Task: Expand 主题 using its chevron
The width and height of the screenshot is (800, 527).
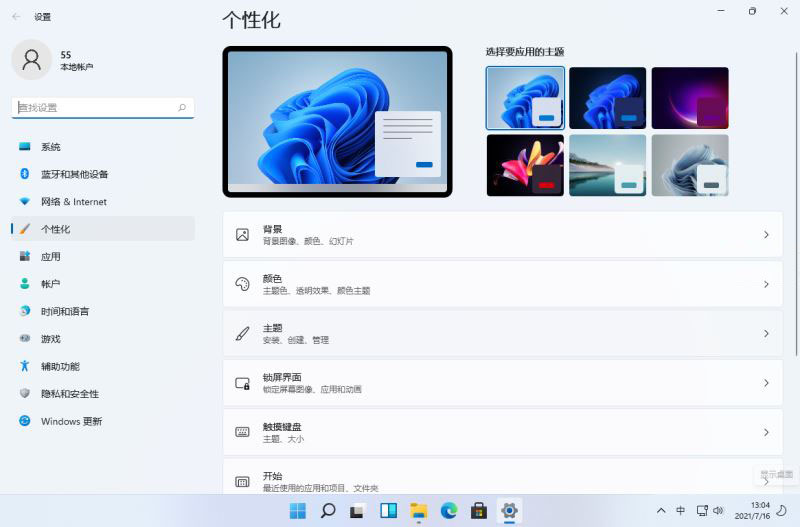Action: point(766,334)
